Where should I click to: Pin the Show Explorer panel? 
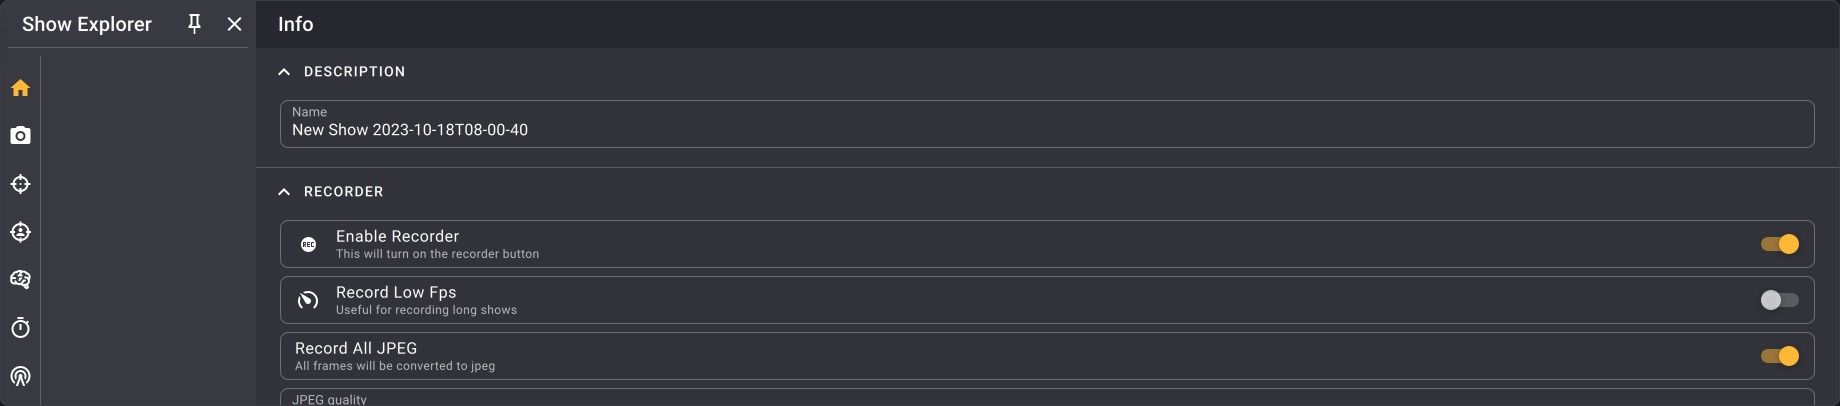point(195,24)
